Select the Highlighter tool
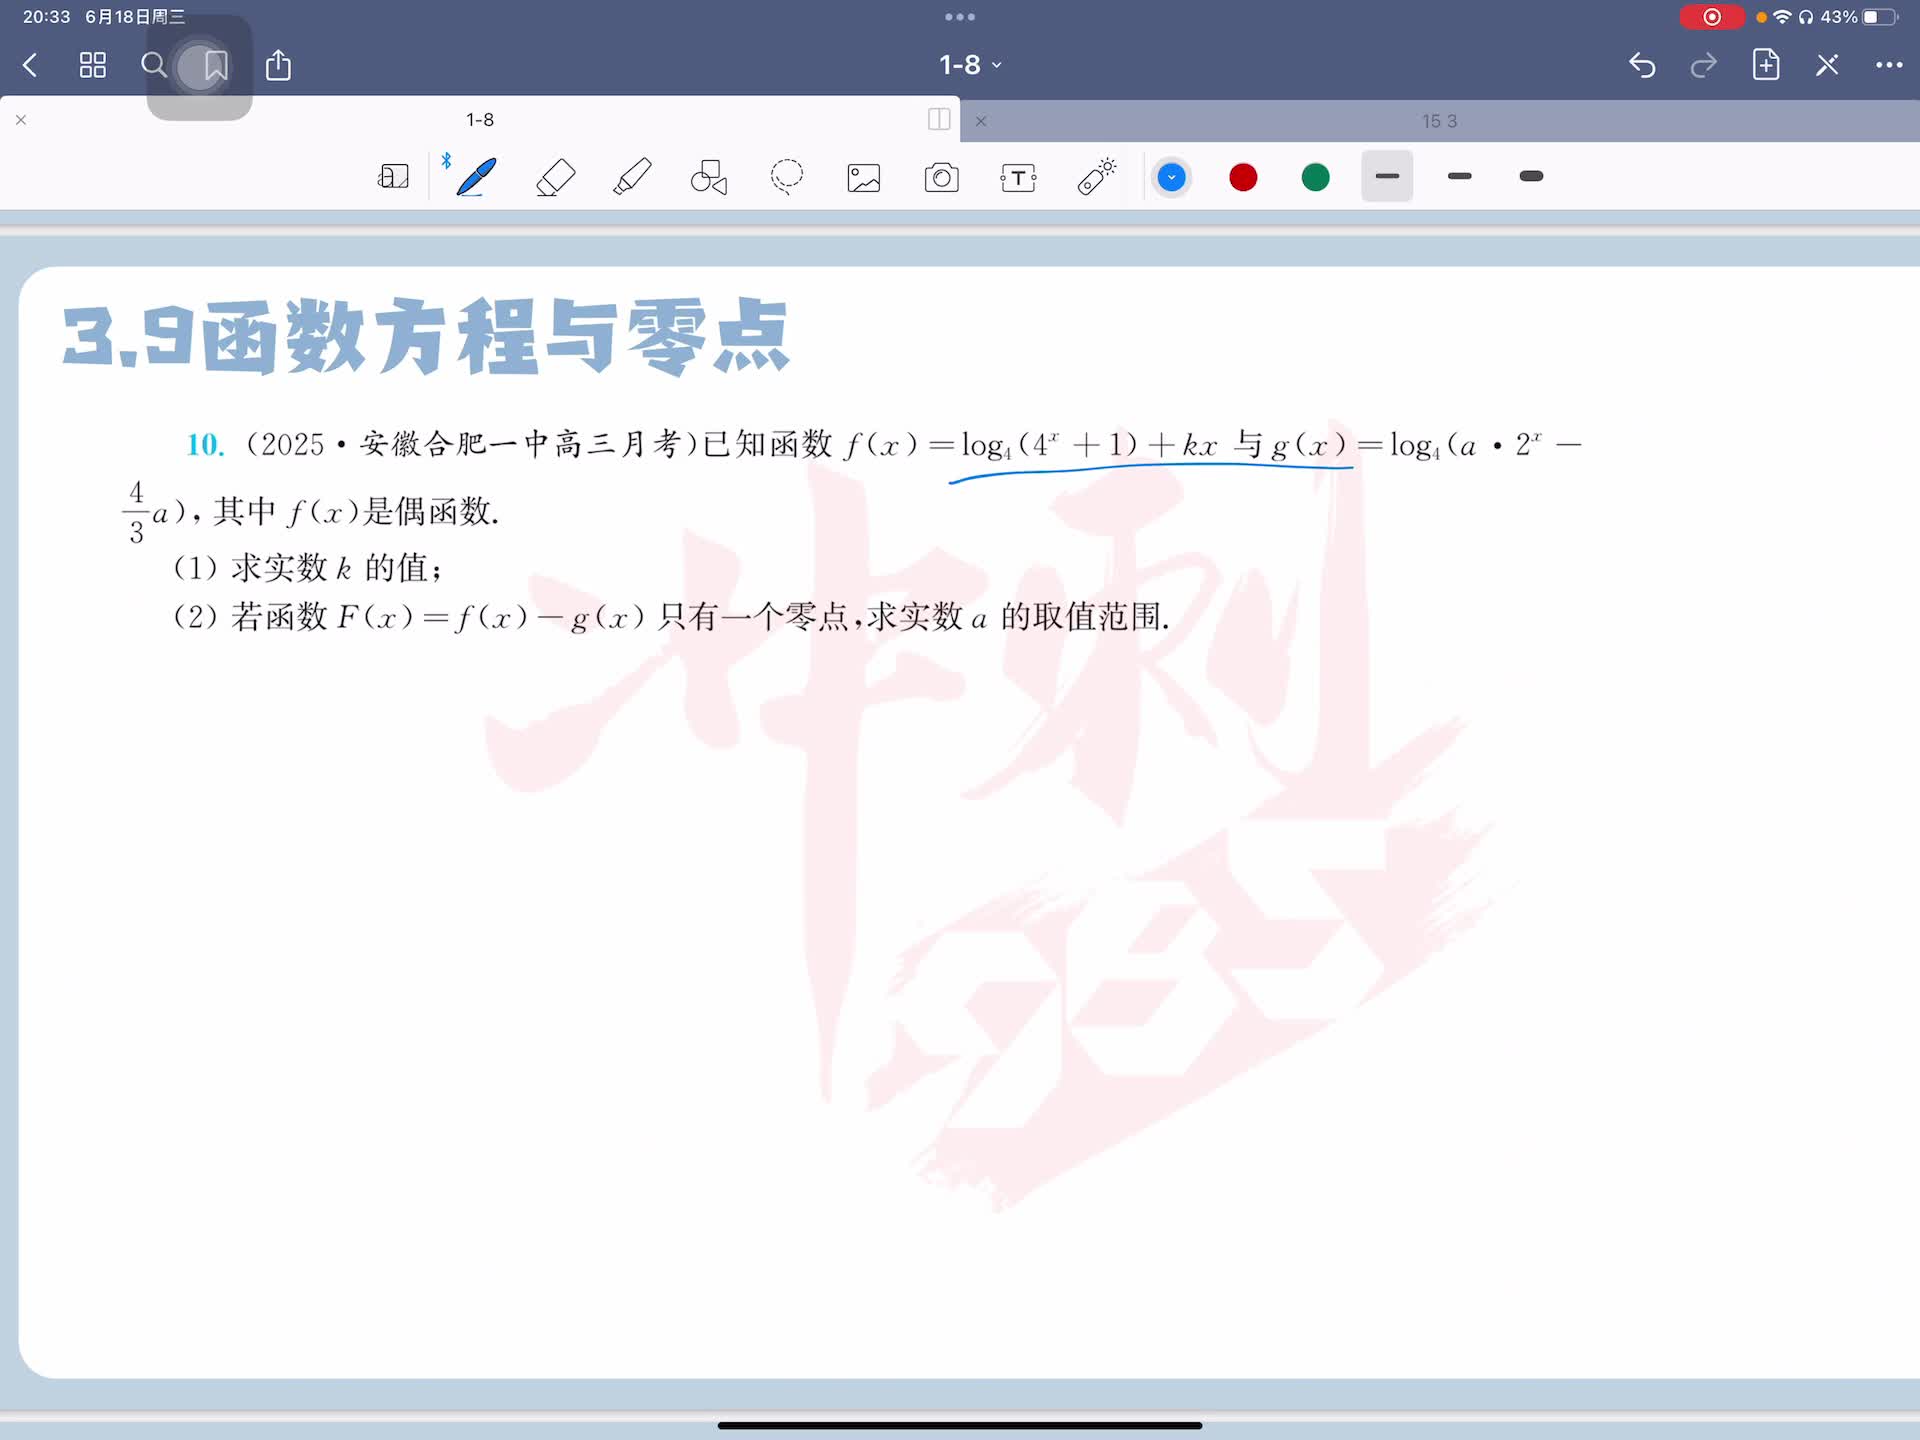 (x=632, y=177)
